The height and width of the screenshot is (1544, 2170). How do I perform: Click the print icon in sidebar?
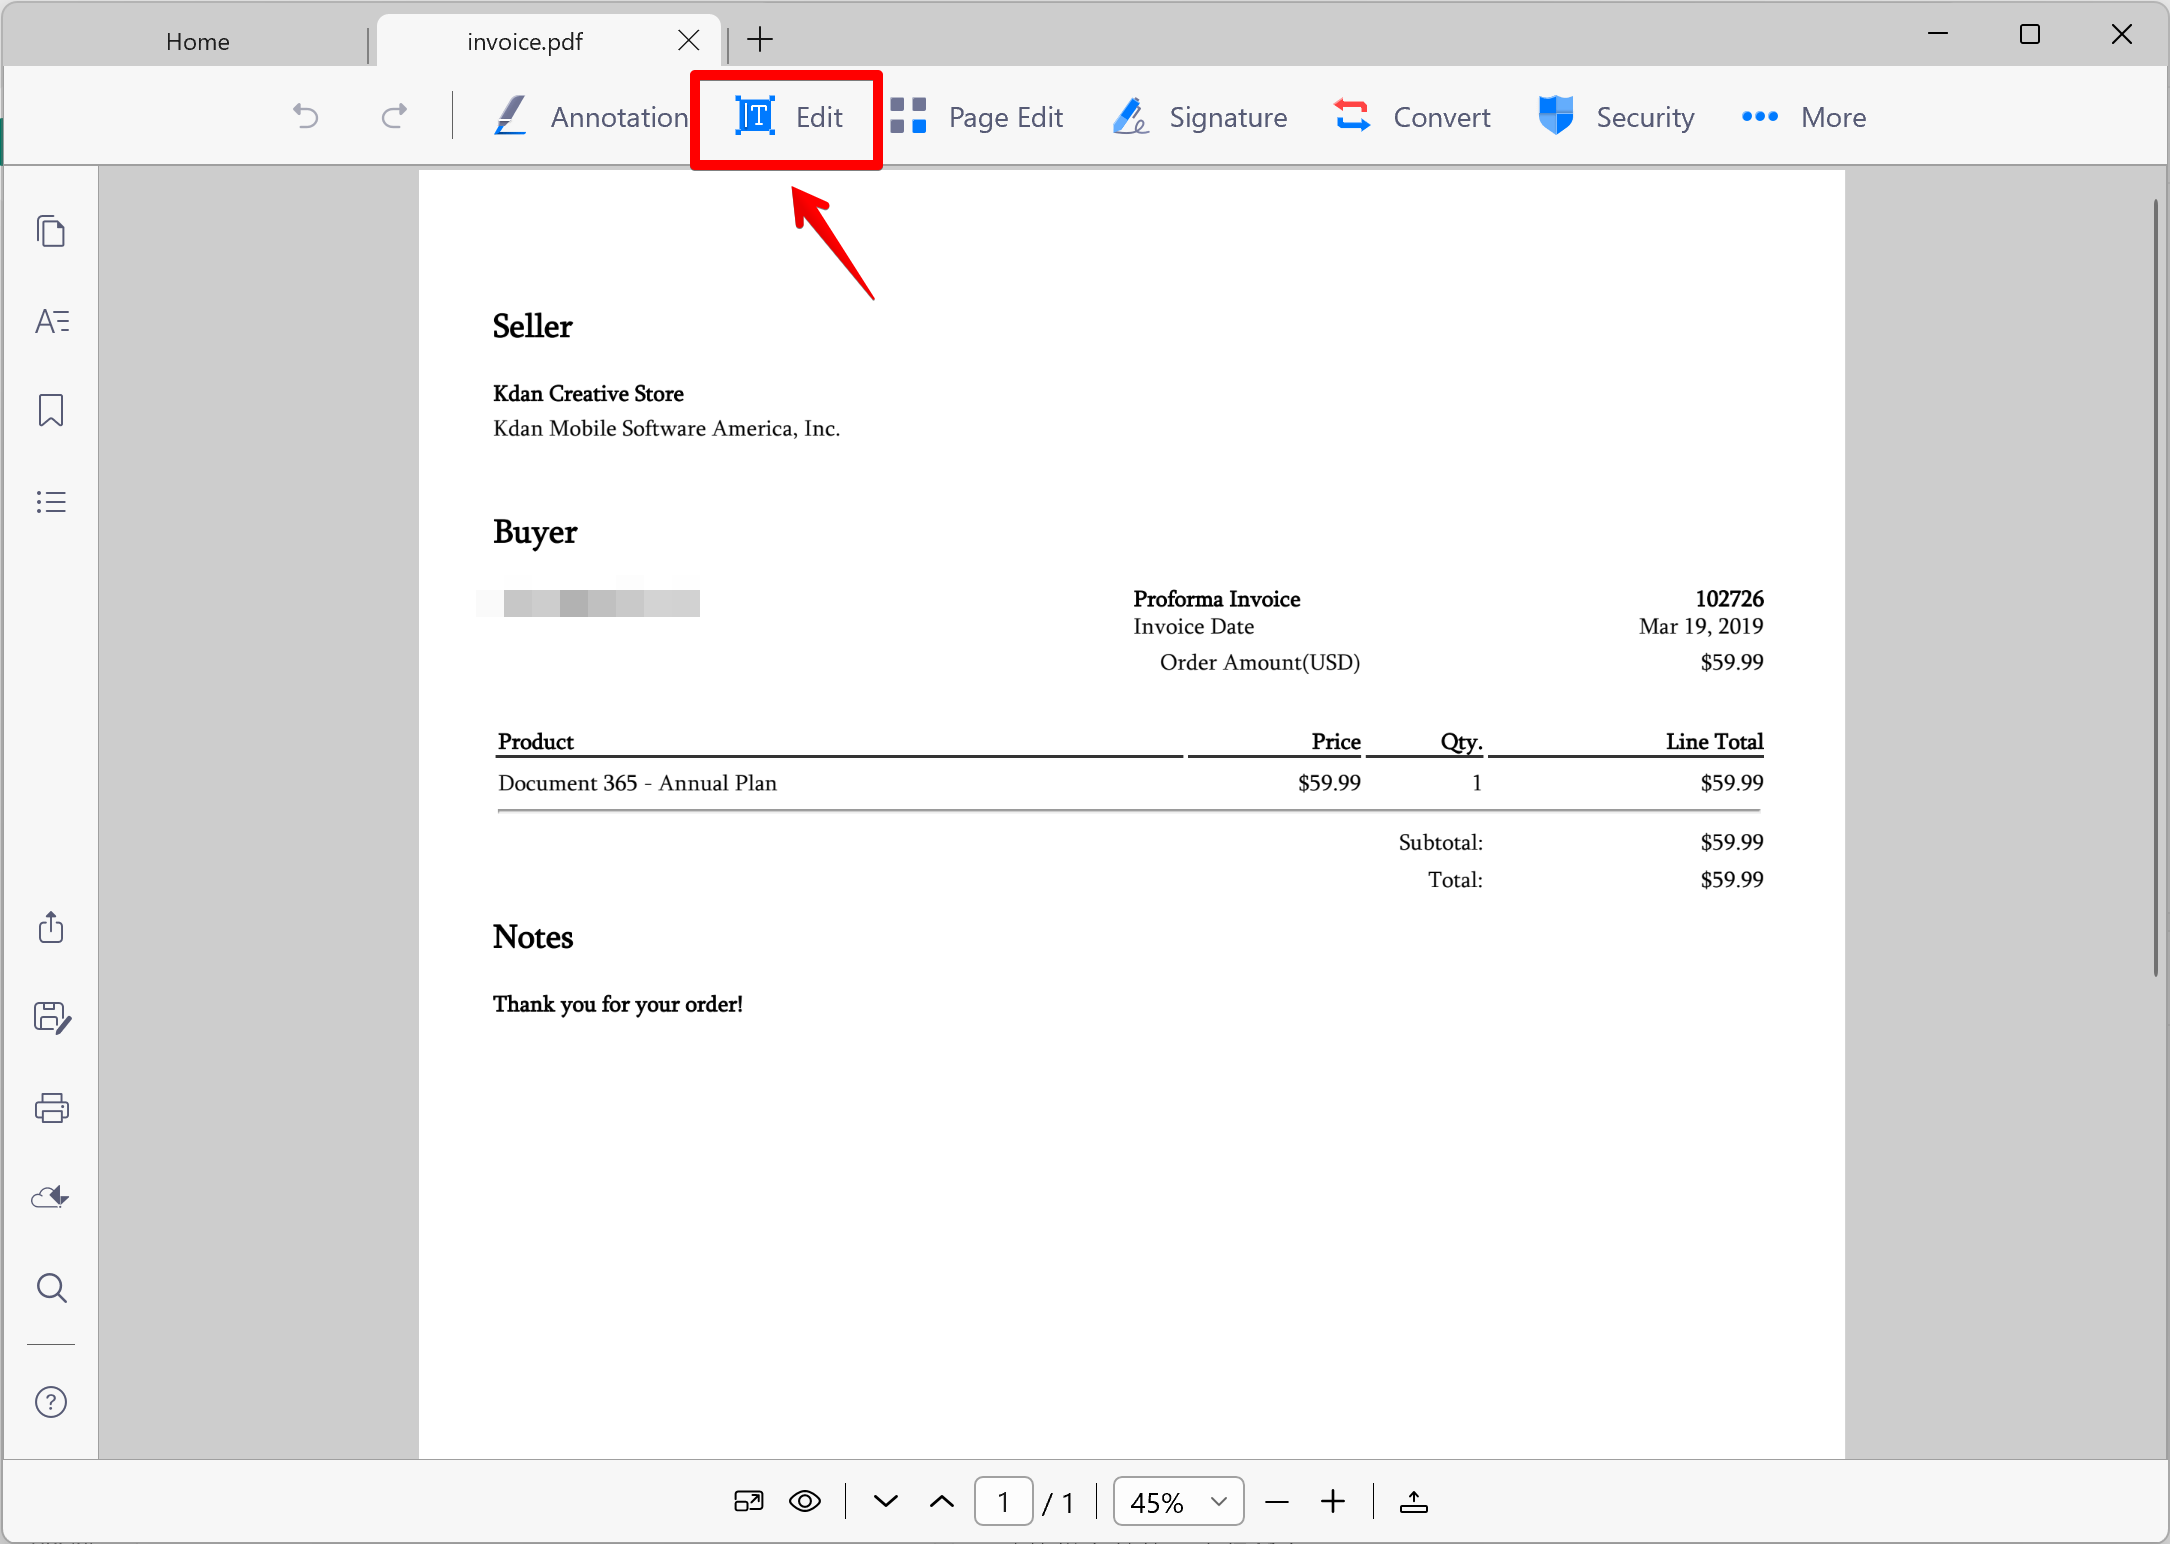(51, 1107)
